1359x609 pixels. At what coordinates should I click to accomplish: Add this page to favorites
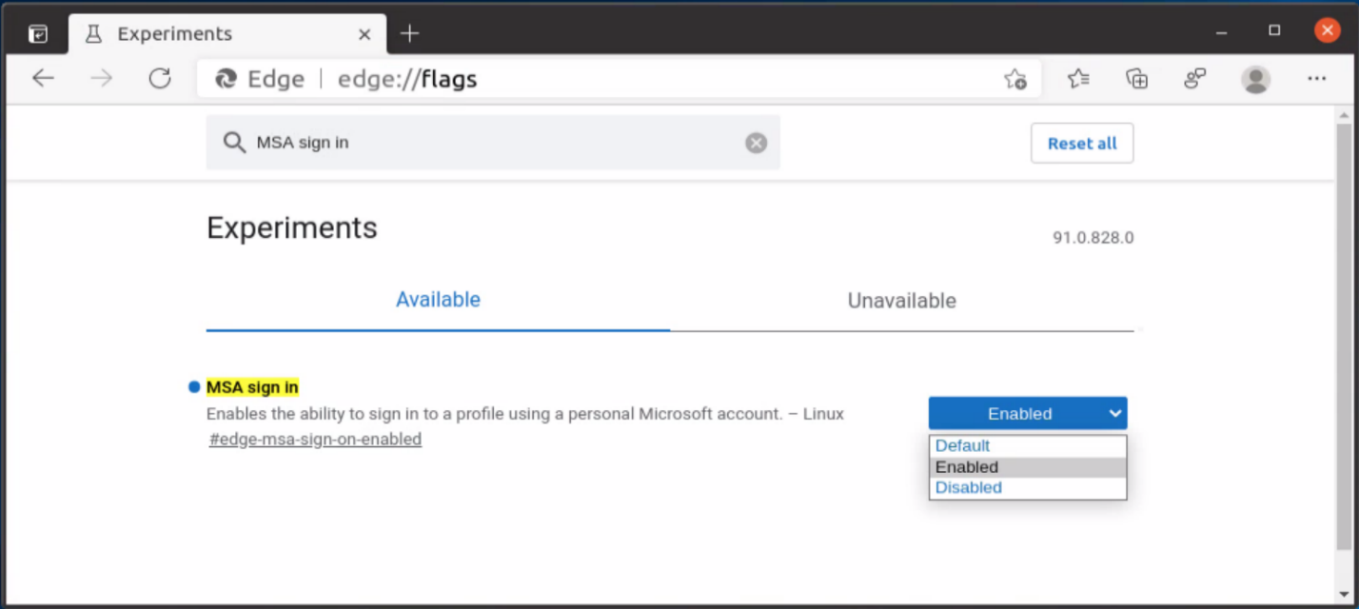pyautogui.click(x=1016, y=78)
